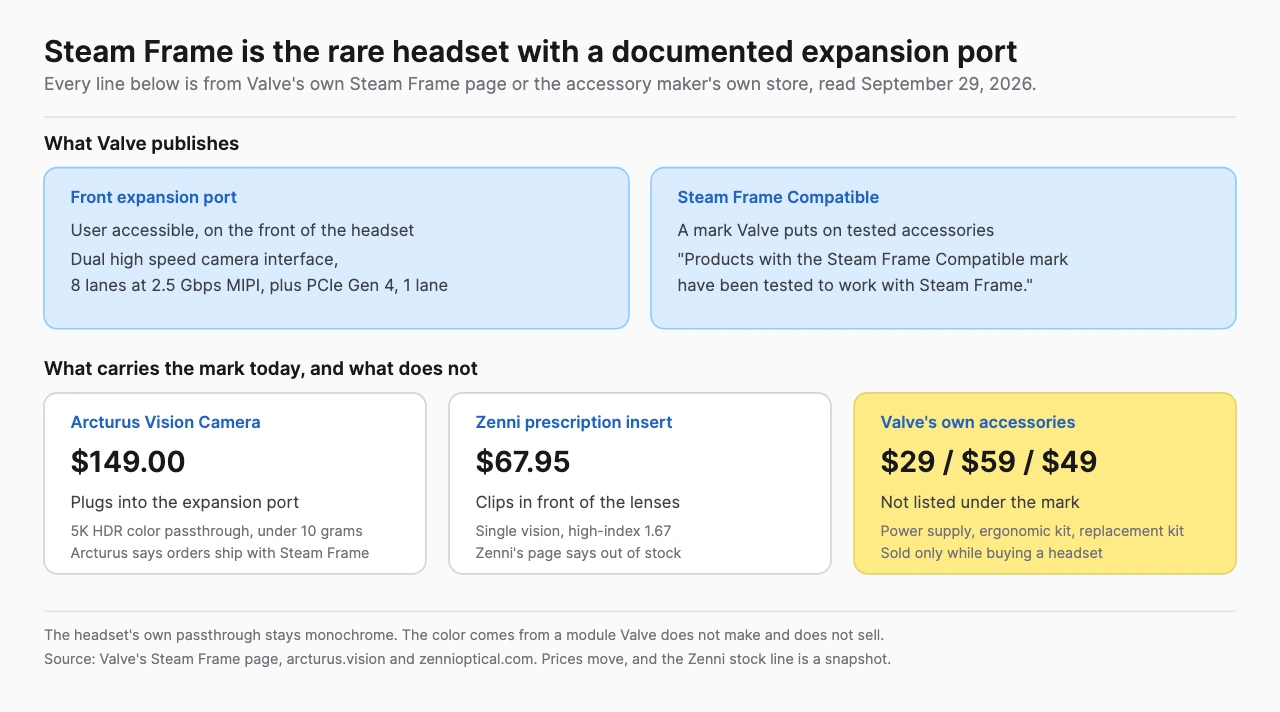Click 'Plugs into the expansion port'
The image size is (1280, 712).
(185, 502)
